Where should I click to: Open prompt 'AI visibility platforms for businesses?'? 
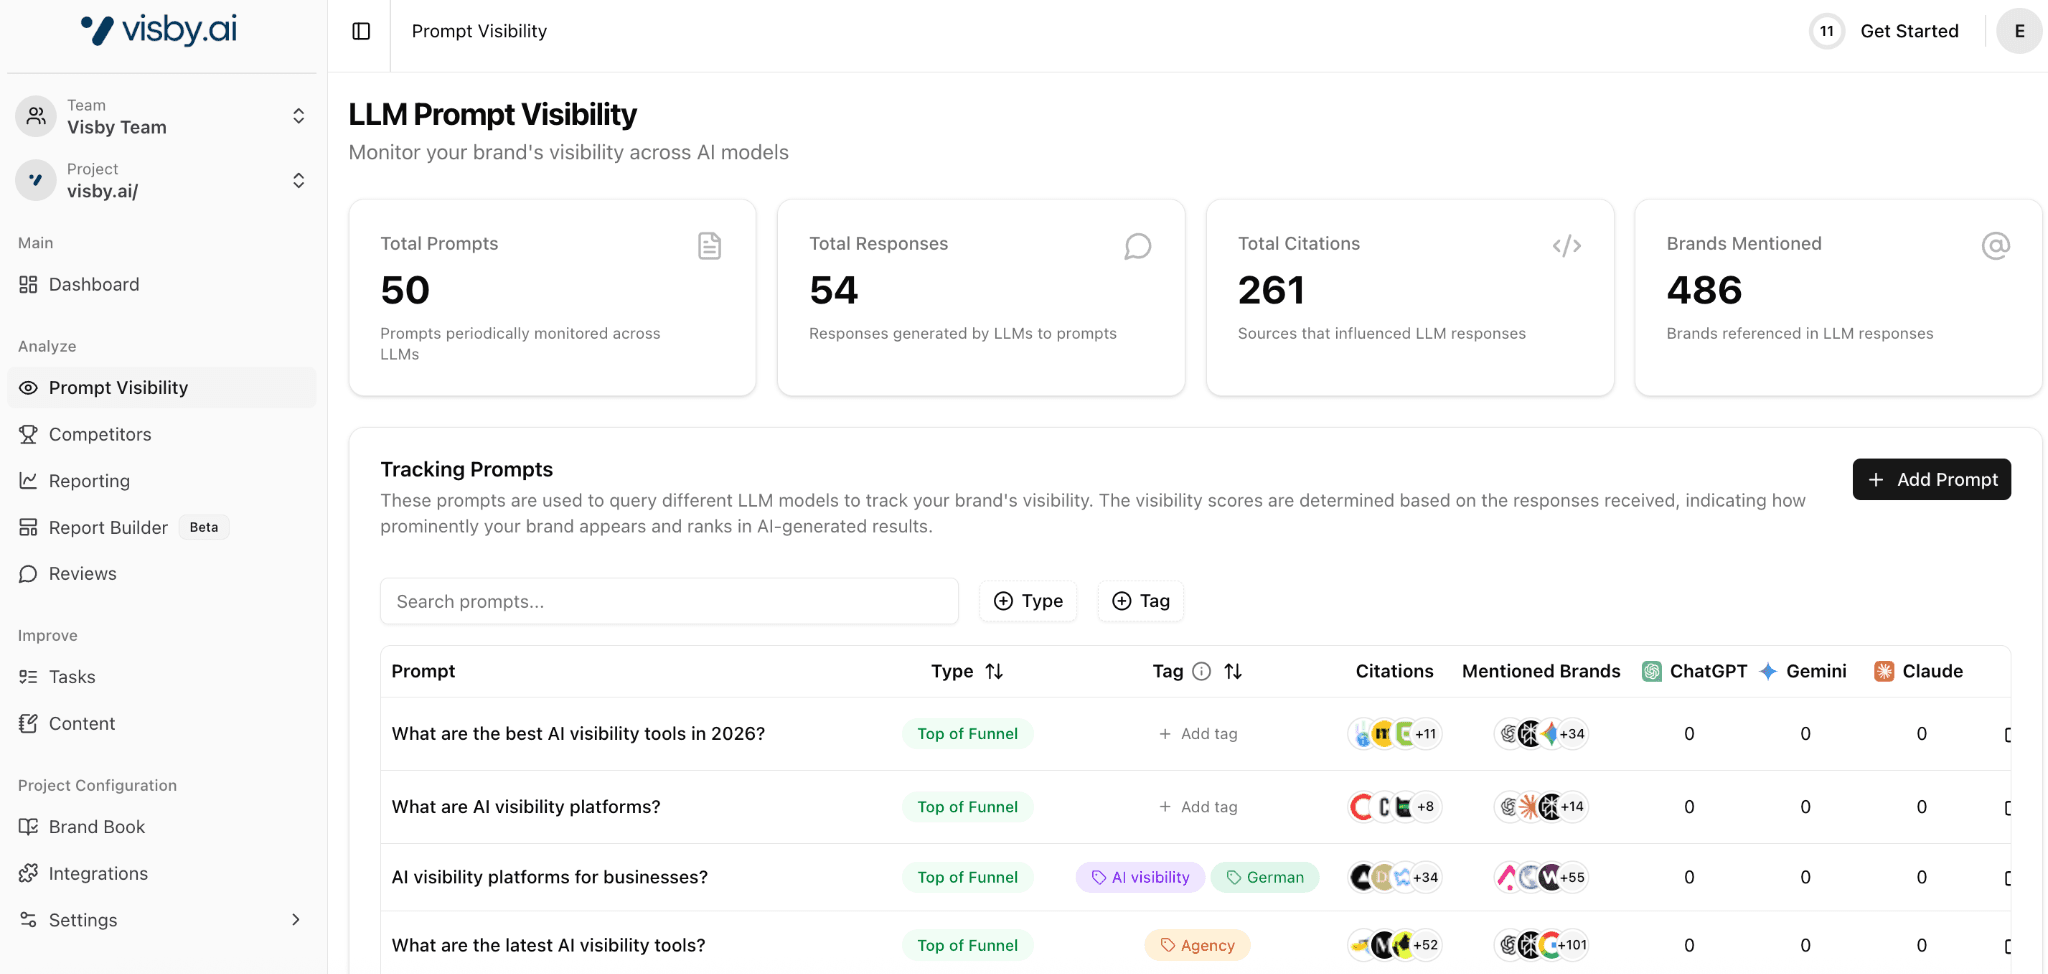pyautogui.click(x=550, y=877)
